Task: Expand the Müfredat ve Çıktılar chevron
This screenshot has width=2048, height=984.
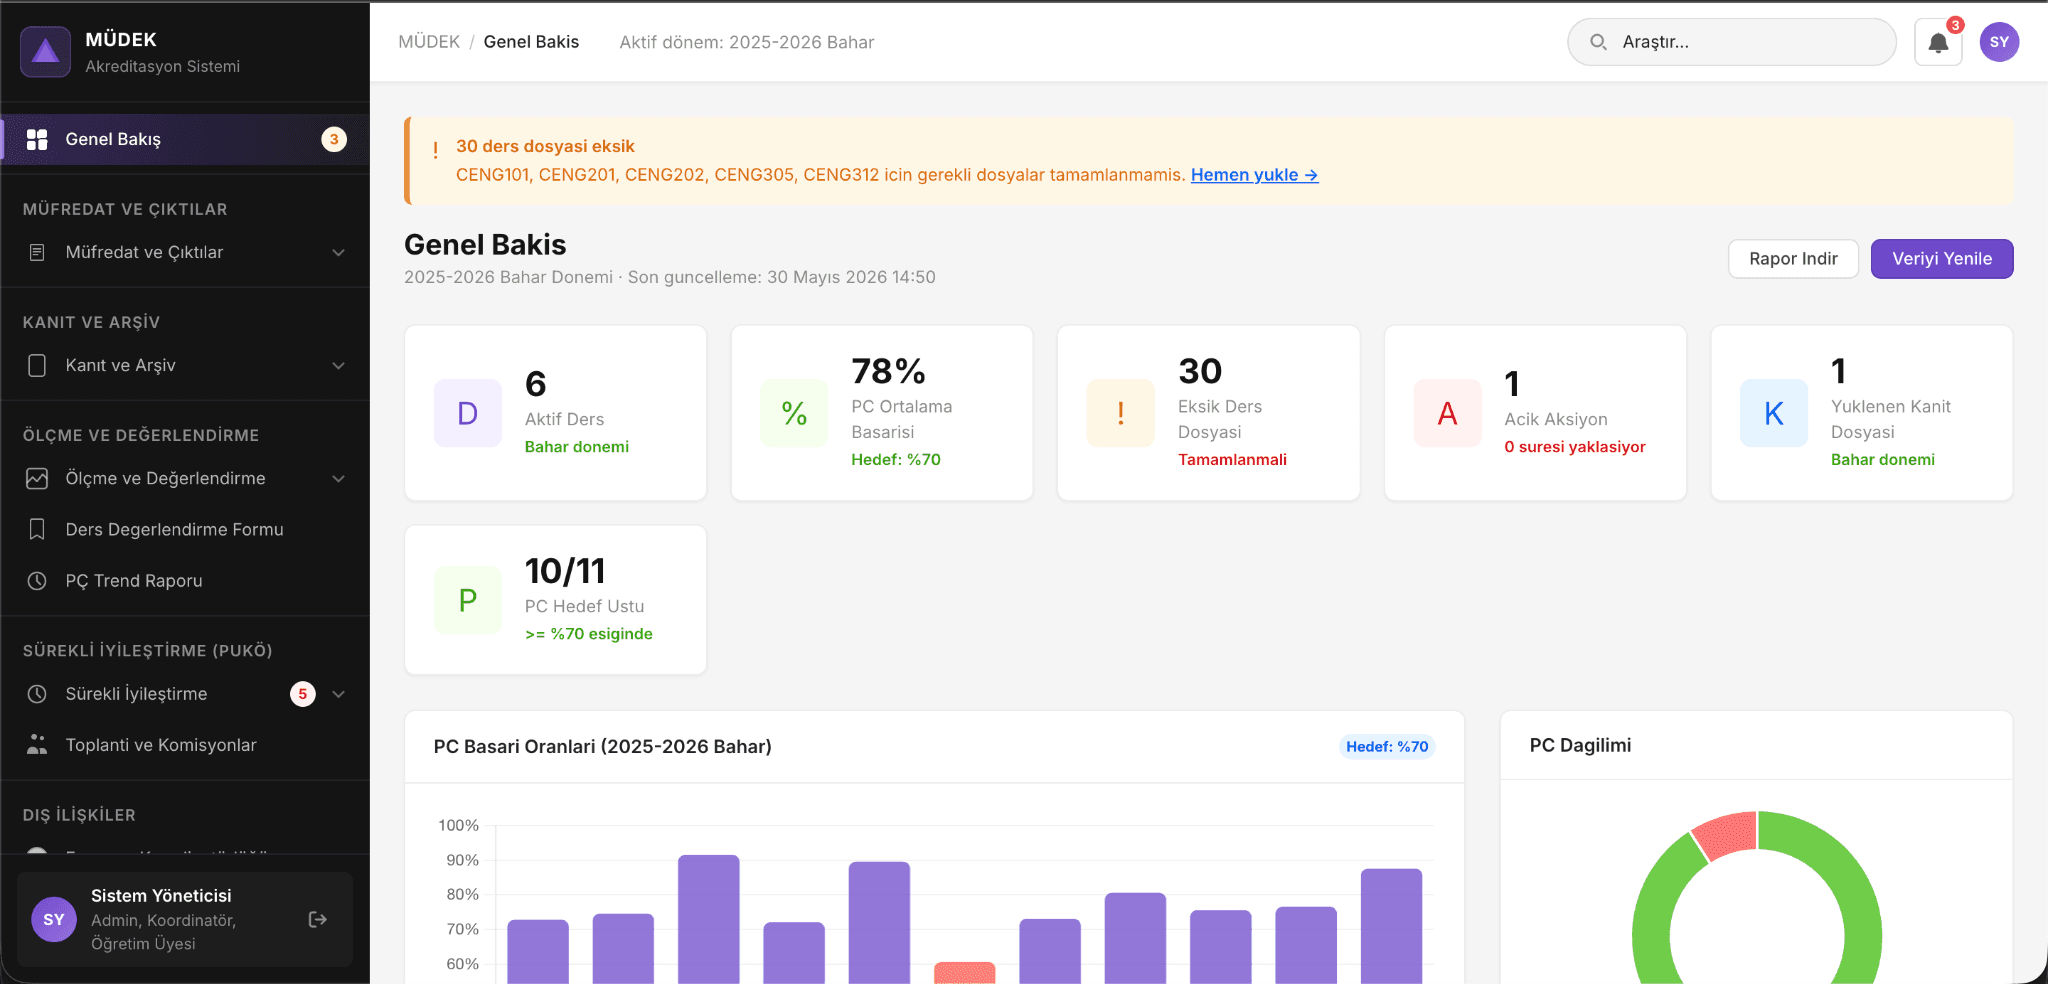Action: point(338,253)
